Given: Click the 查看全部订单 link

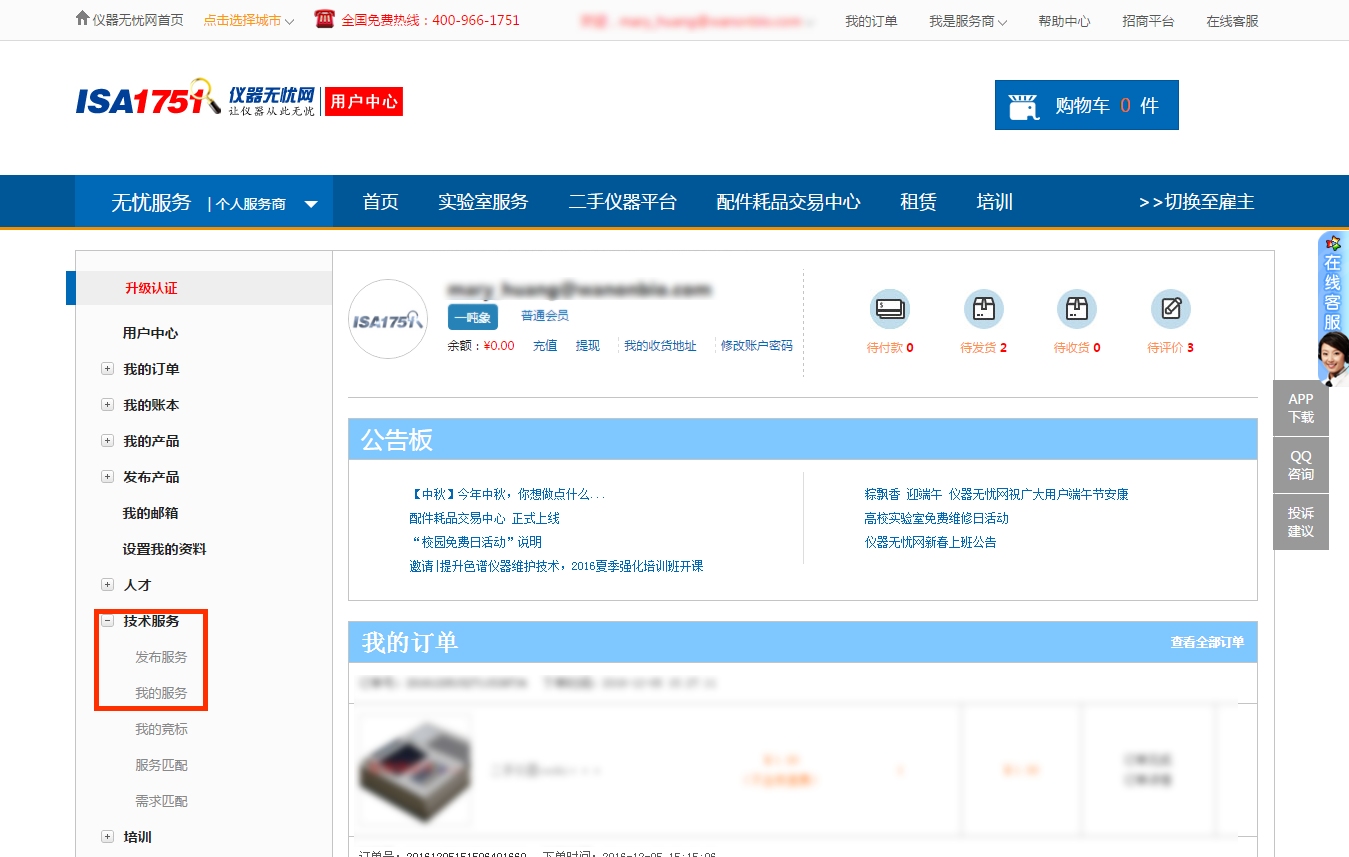Looking at the screenshot, I should point(1215,645).
